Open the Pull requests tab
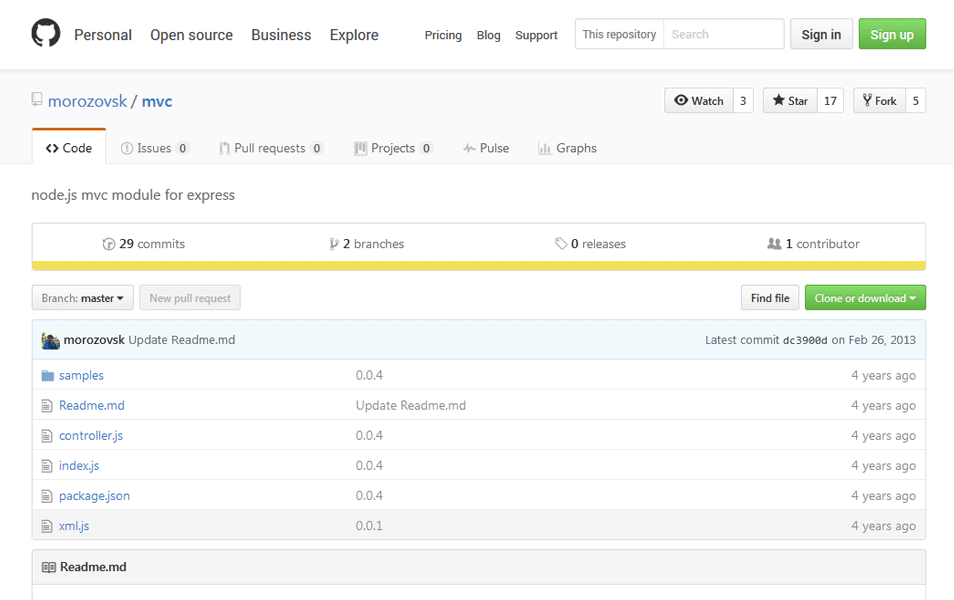The height and width of the screenshot is (600, 954). click(271, 148)
